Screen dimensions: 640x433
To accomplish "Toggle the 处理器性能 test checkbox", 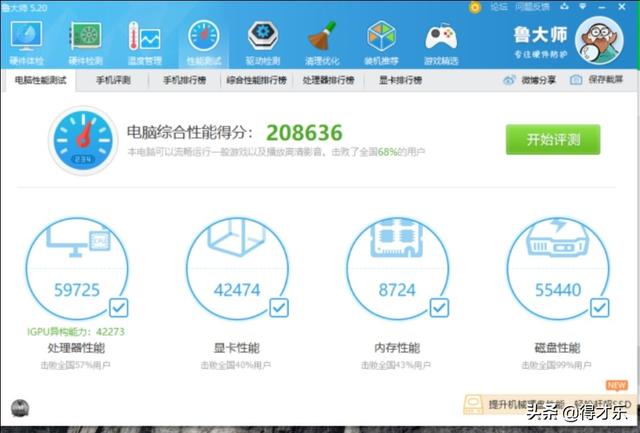I will click(119, 308).
